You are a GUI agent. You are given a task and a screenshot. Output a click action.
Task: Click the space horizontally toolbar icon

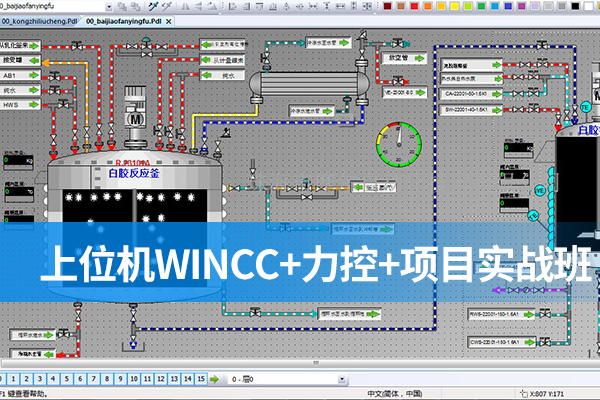click(x=313, y=6)
